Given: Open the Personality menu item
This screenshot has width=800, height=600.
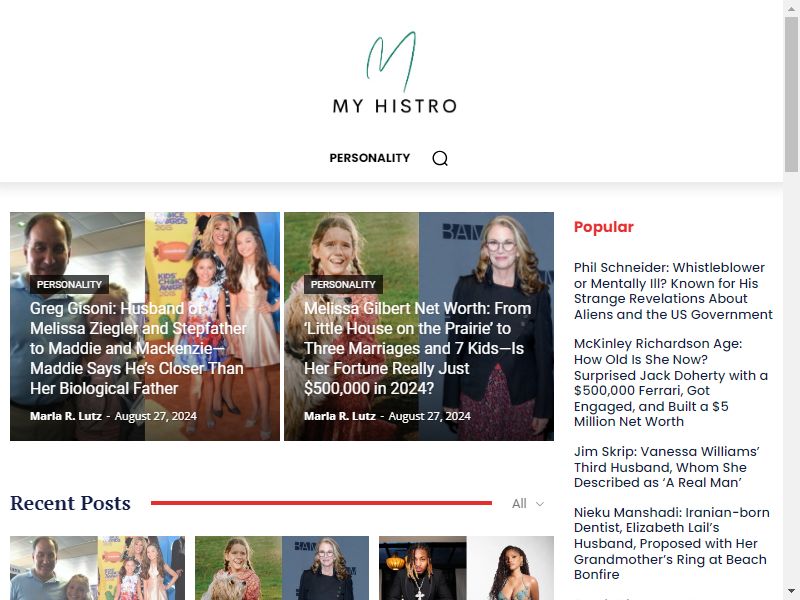Looking at the screenshot, I should click(x=369, y=158).
